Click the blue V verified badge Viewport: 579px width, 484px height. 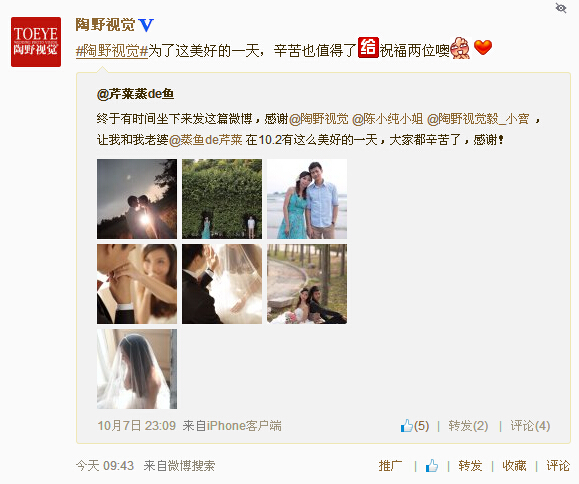point(146,25)
